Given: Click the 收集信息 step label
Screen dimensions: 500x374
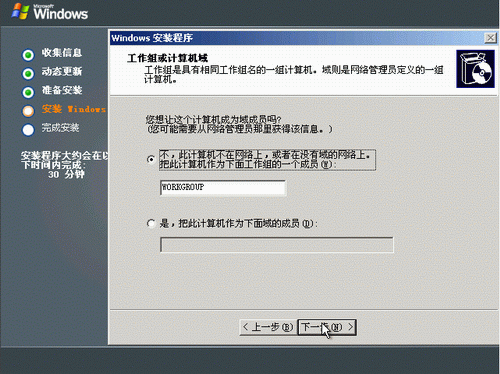Looking at the screenshot, I should (62, 53).
